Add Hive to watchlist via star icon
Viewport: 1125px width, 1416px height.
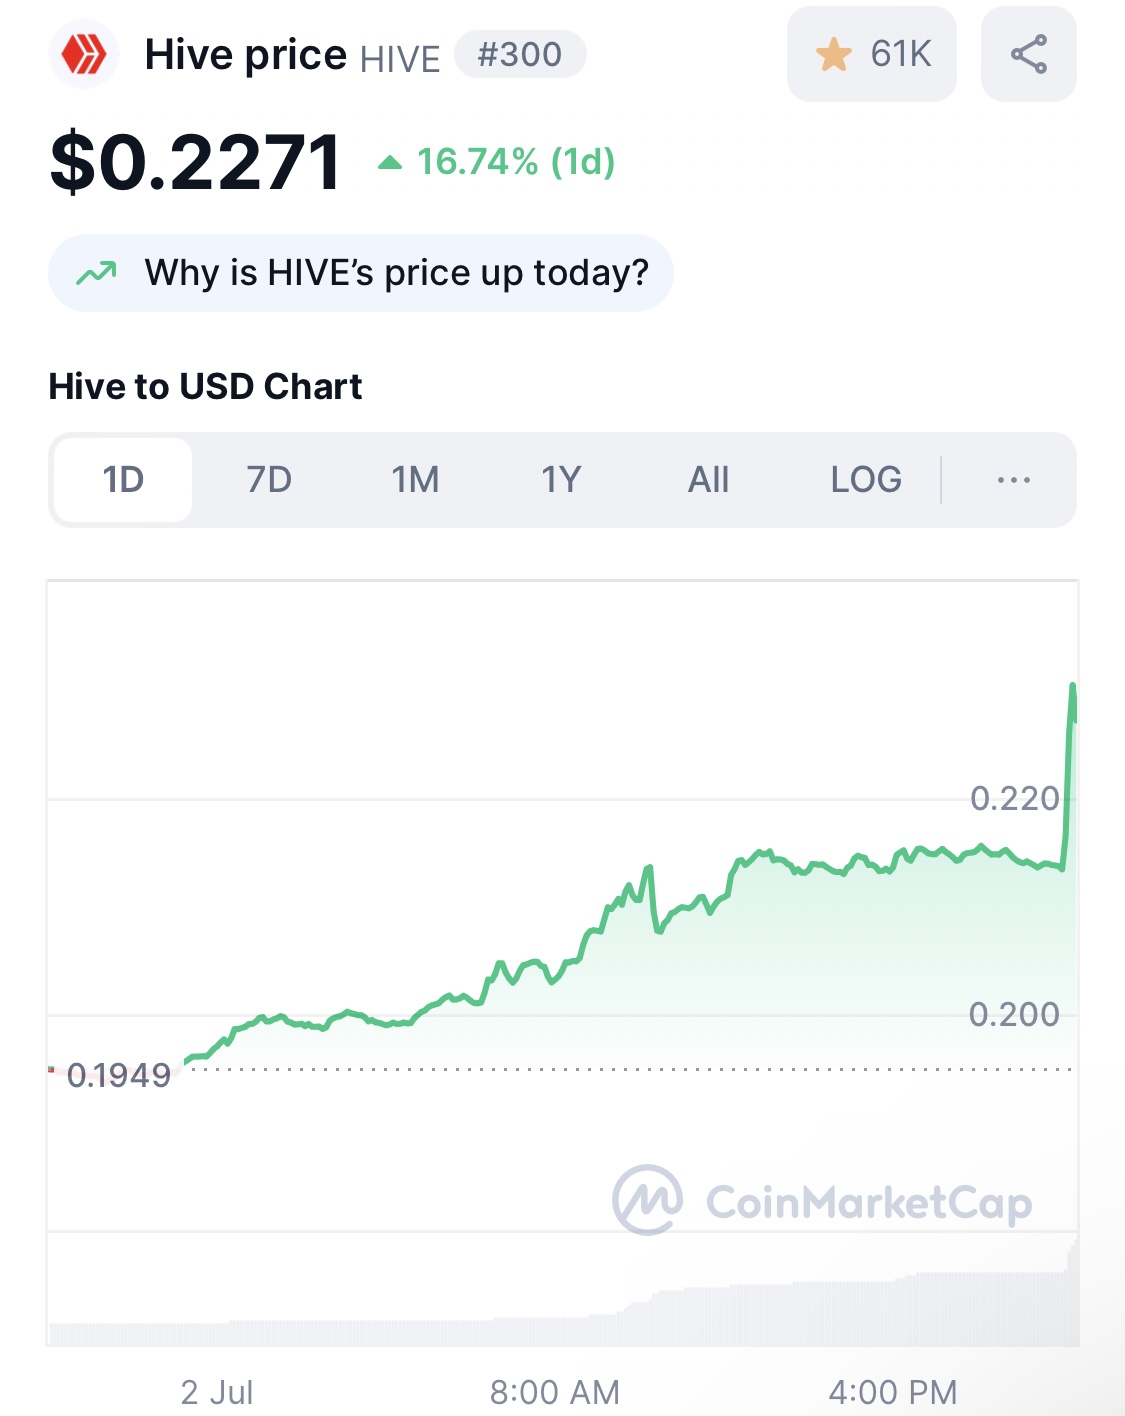(834, 54)
